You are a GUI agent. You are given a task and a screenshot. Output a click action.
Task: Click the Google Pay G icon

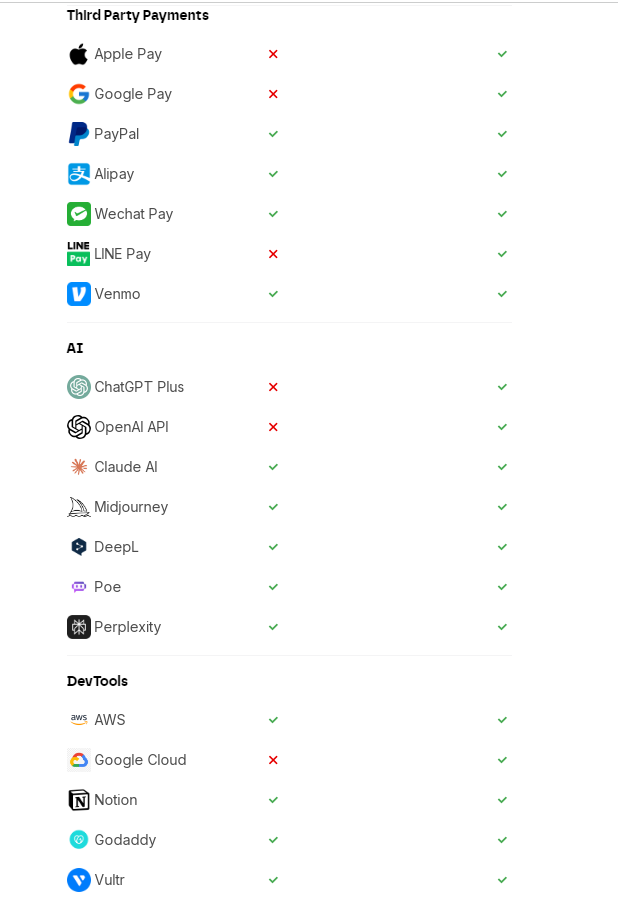click(78, 94)
